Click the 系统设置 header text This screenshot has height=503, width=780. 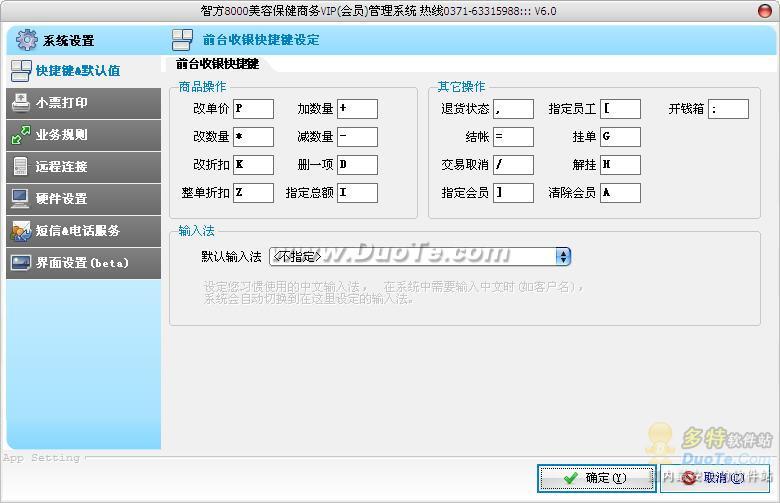pos(69,40)
